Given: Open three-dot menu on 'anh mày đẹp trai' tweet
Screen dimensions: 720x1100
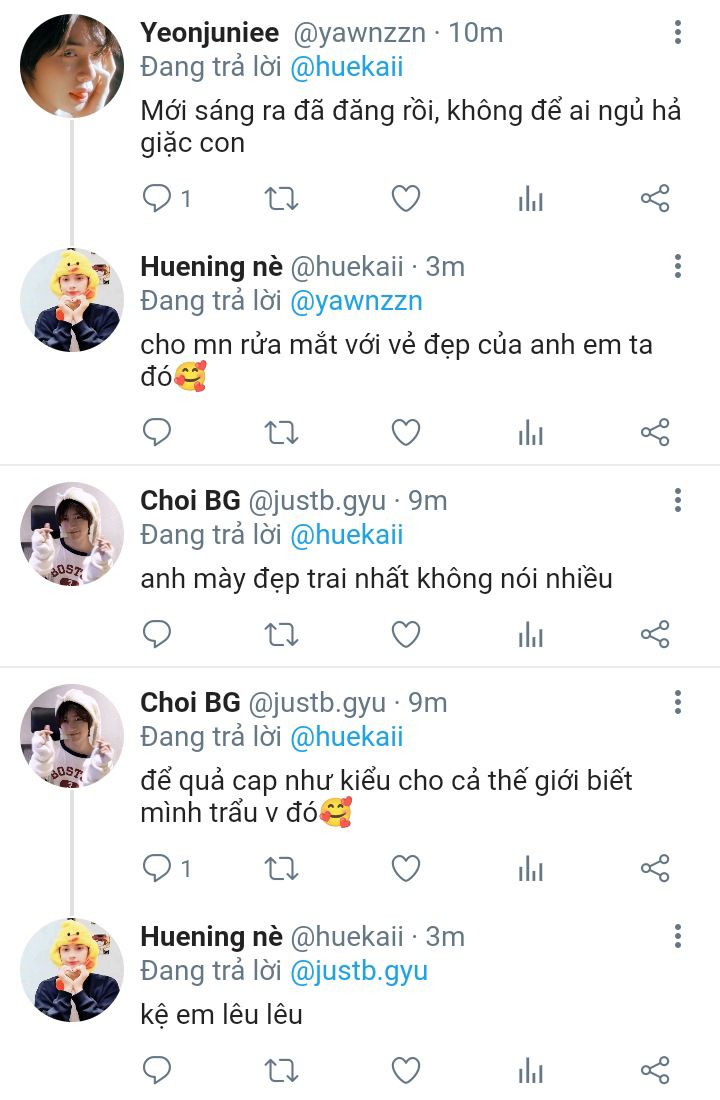Looking at the screenshot, I should tap(677, 500).
